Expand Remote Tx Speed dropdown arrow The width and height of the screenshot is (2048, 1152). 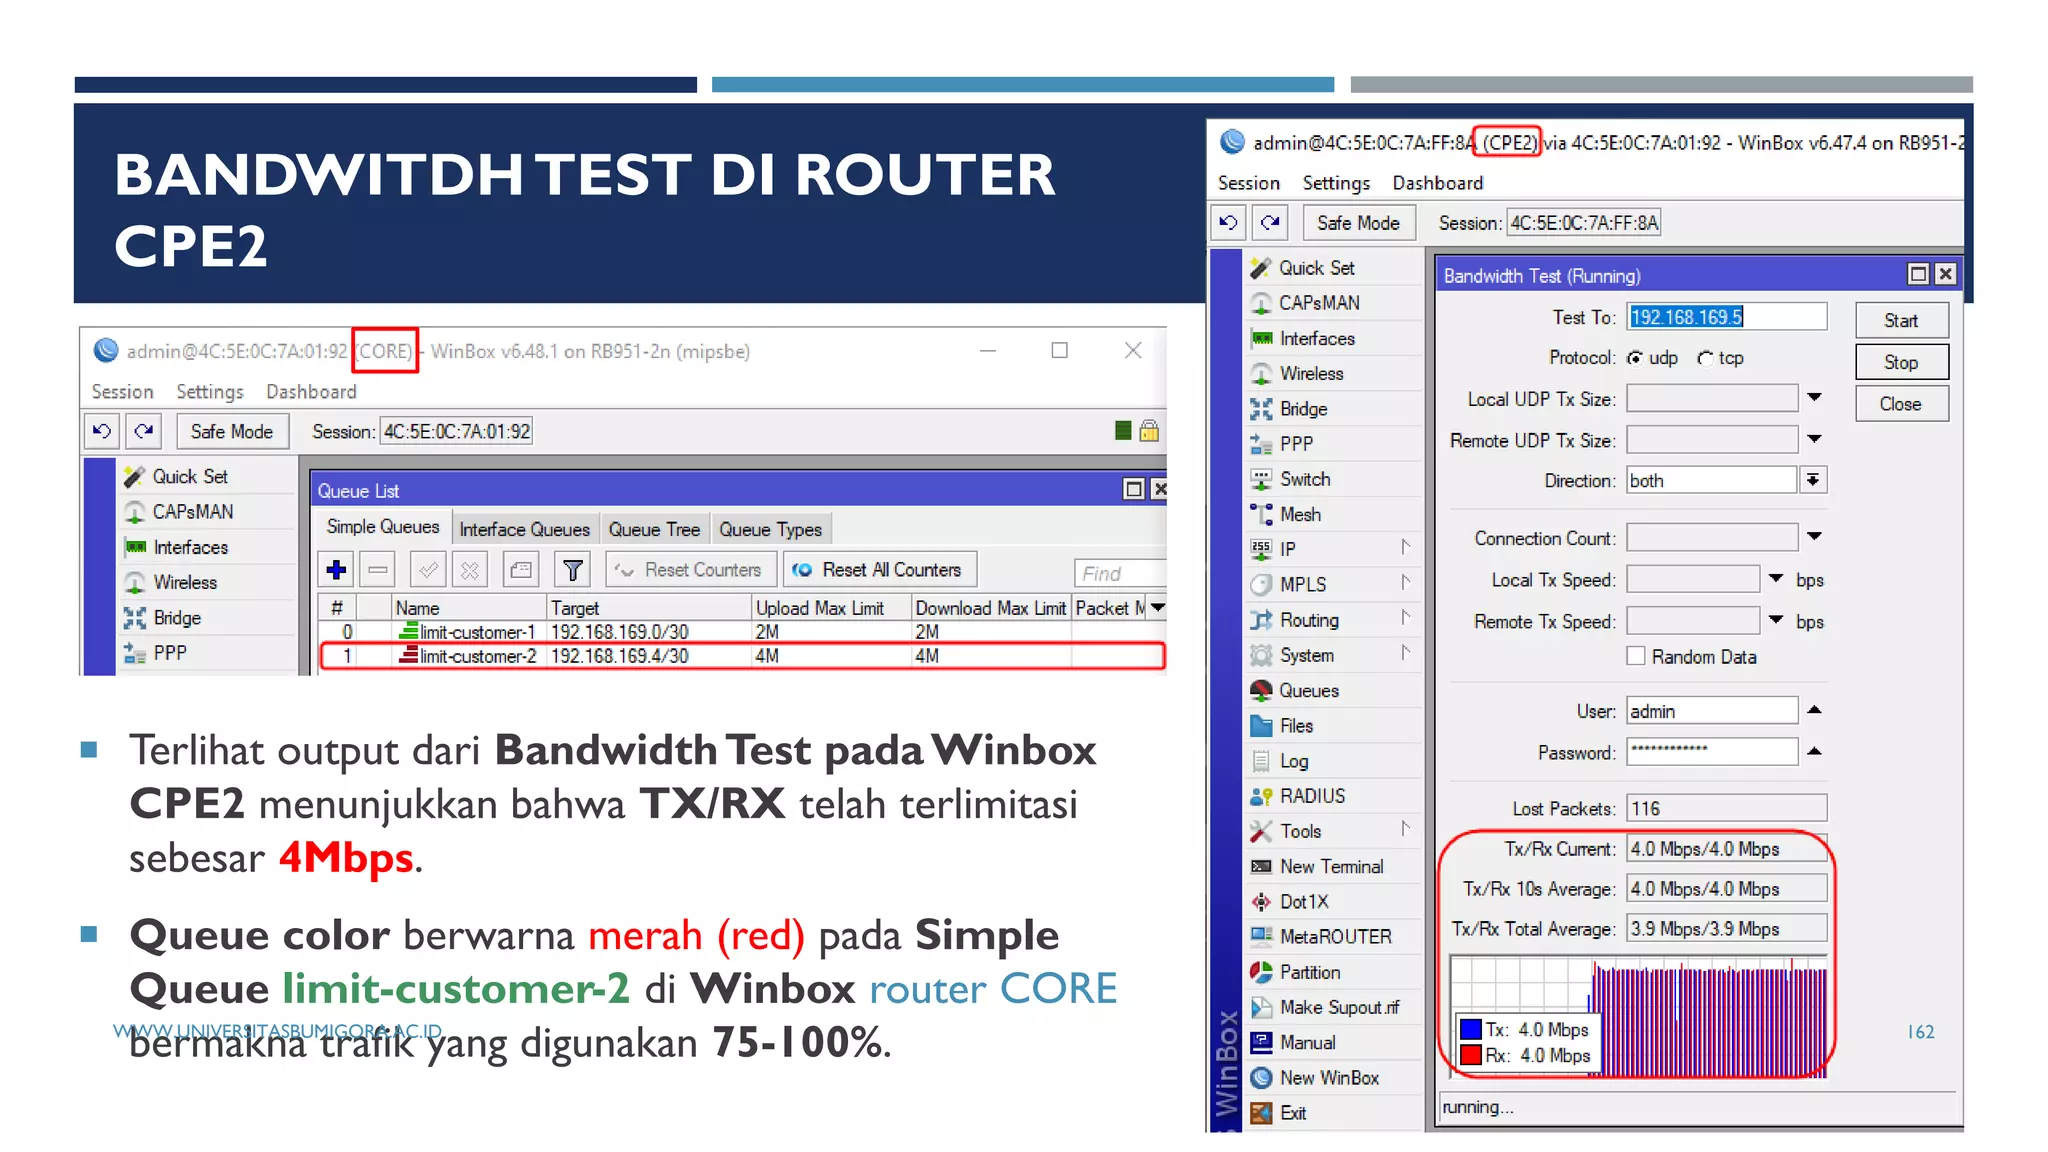[1776, 620]
